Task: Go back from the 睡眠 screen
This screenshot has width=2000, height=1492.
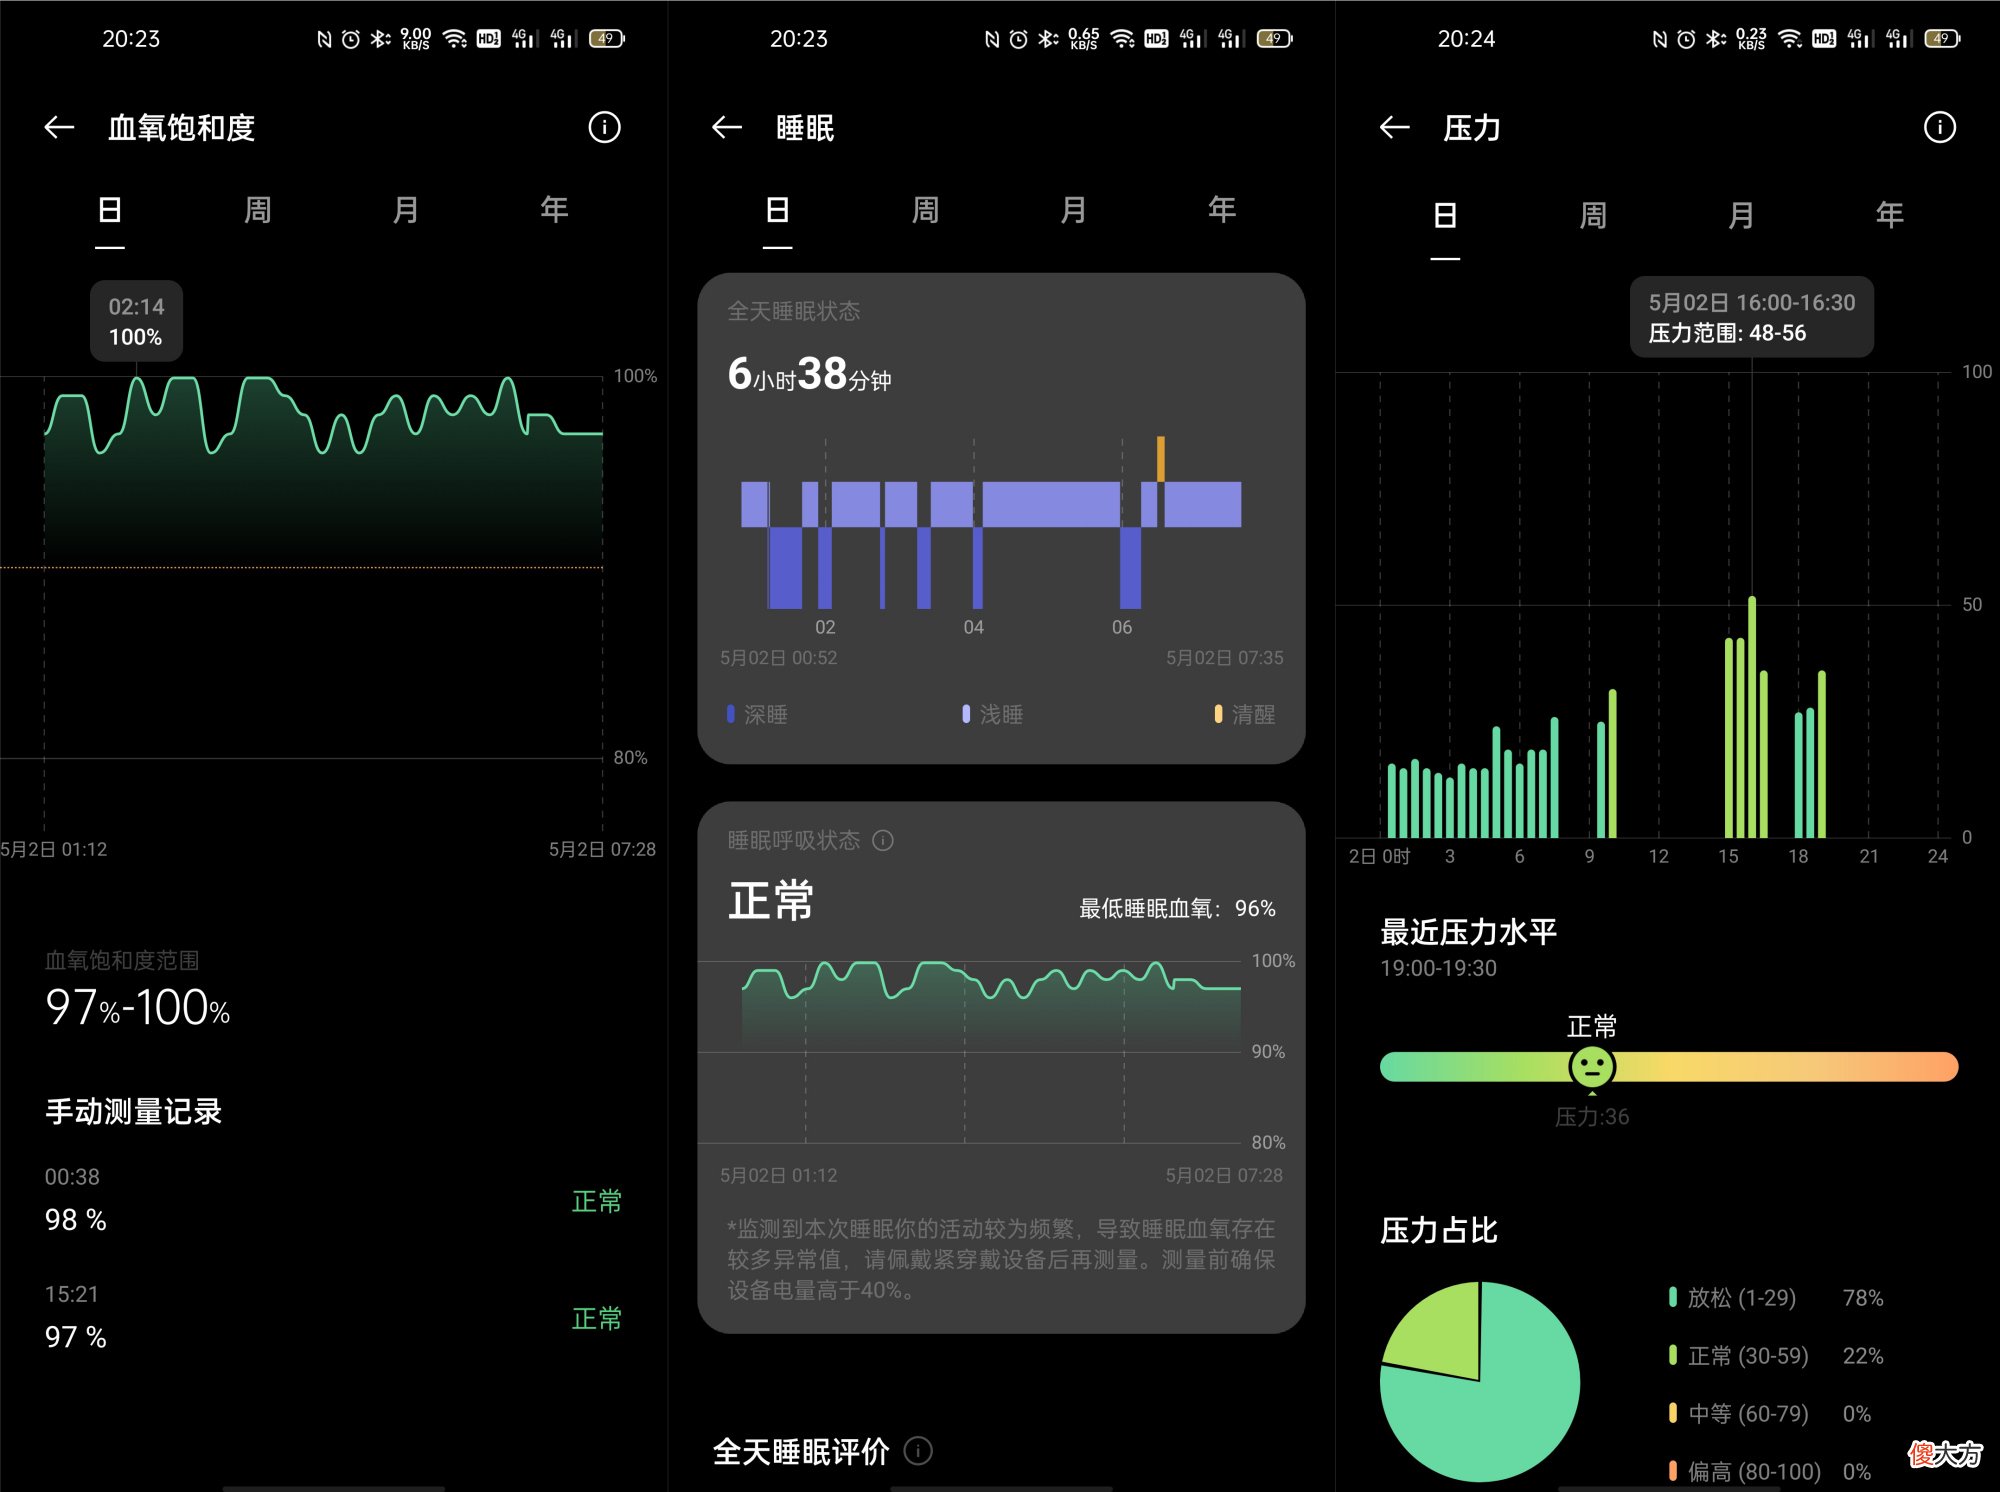Action: [x=727, y=127]
